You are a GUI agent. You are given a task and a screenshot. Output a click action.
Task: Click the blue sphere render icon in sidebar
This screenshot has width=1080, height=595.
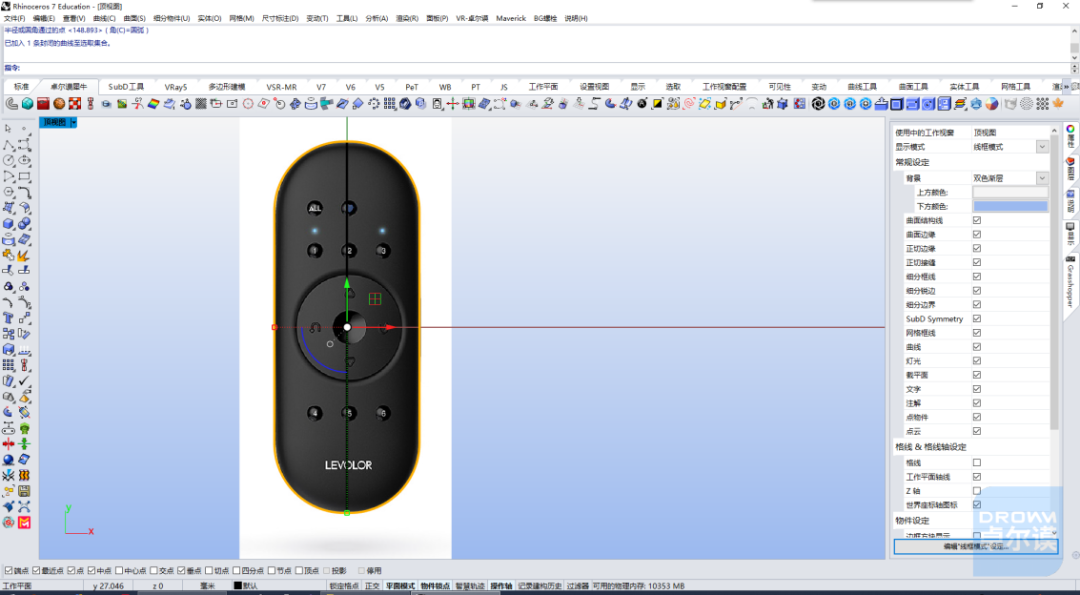[8, 459]
